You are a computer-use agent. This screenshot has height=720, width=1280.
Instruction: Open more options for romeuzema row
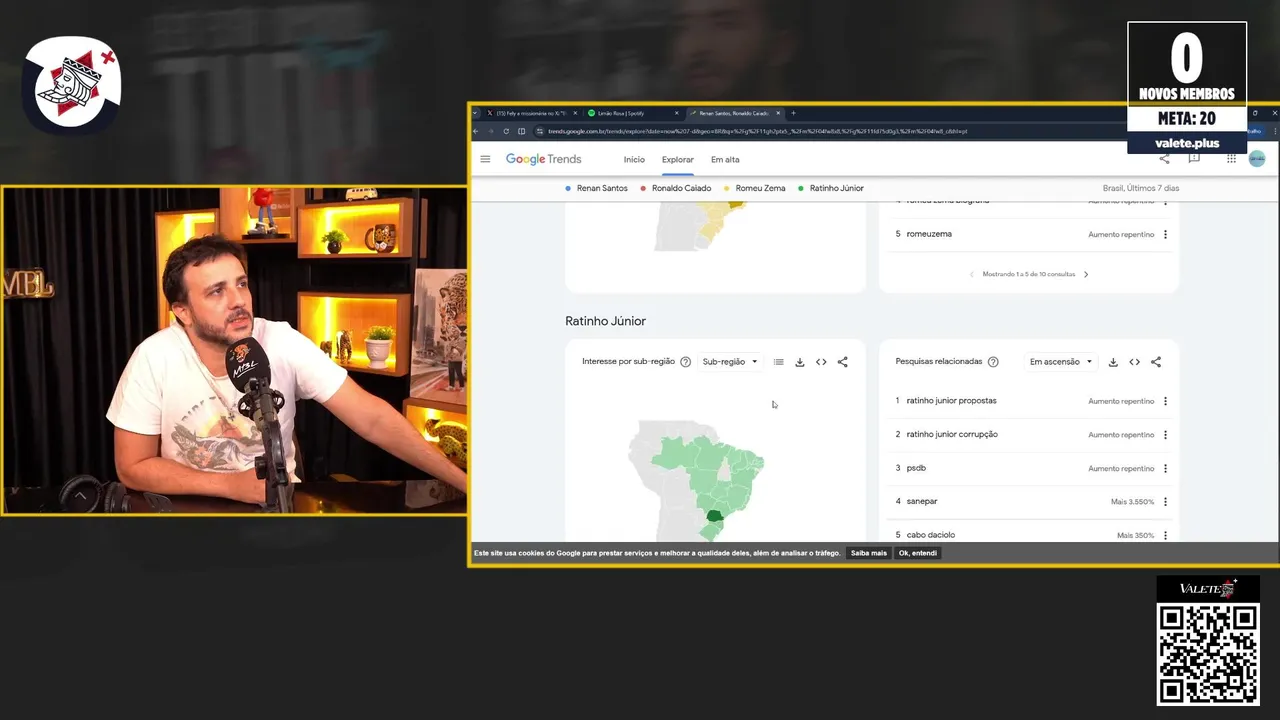point(1165,234)
